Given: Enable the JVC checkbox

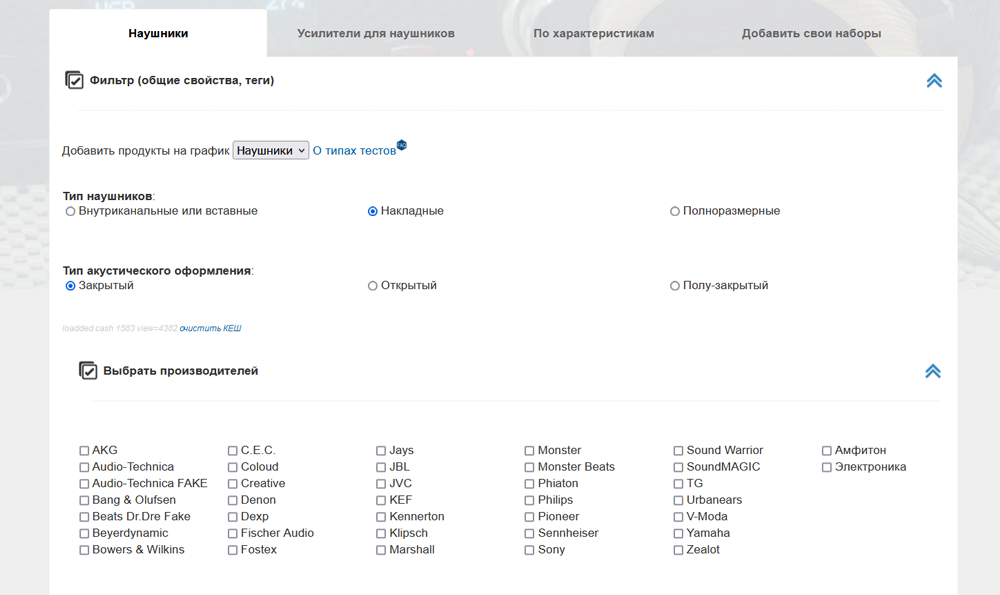Looking at the screenshot, I should point(381,484).
